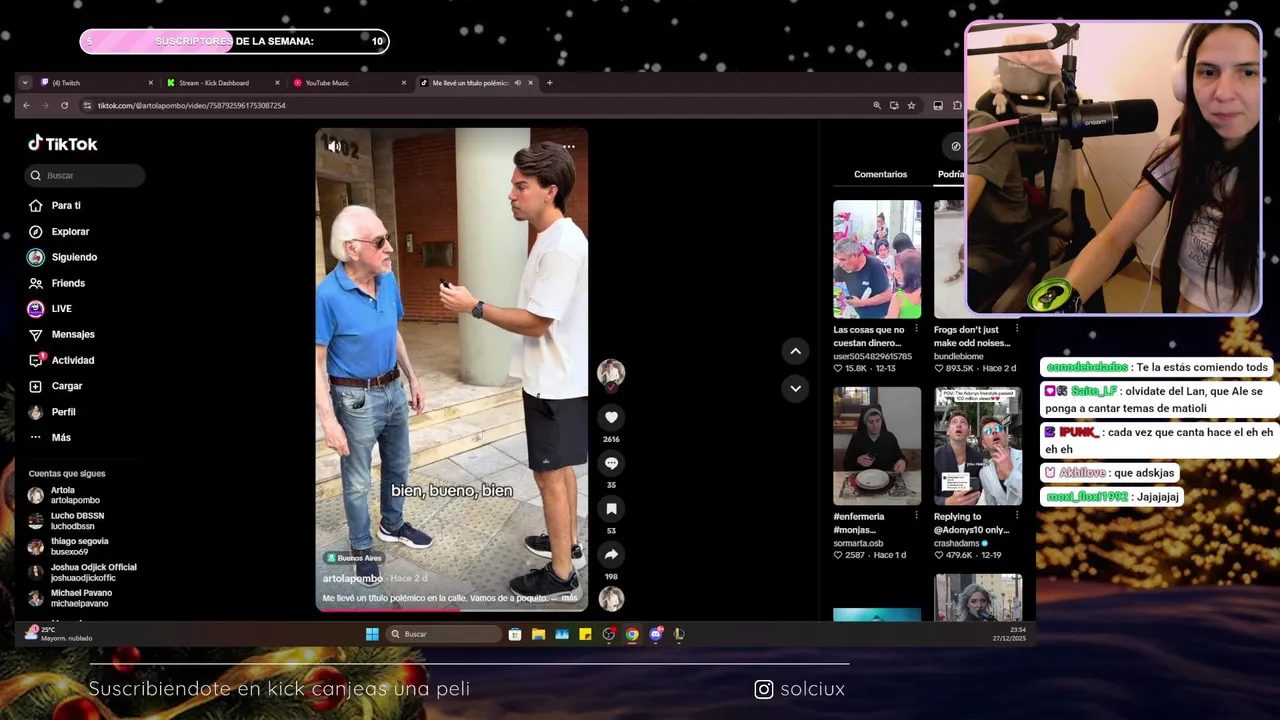Open Chrome from the taskbar

(632, 634)
